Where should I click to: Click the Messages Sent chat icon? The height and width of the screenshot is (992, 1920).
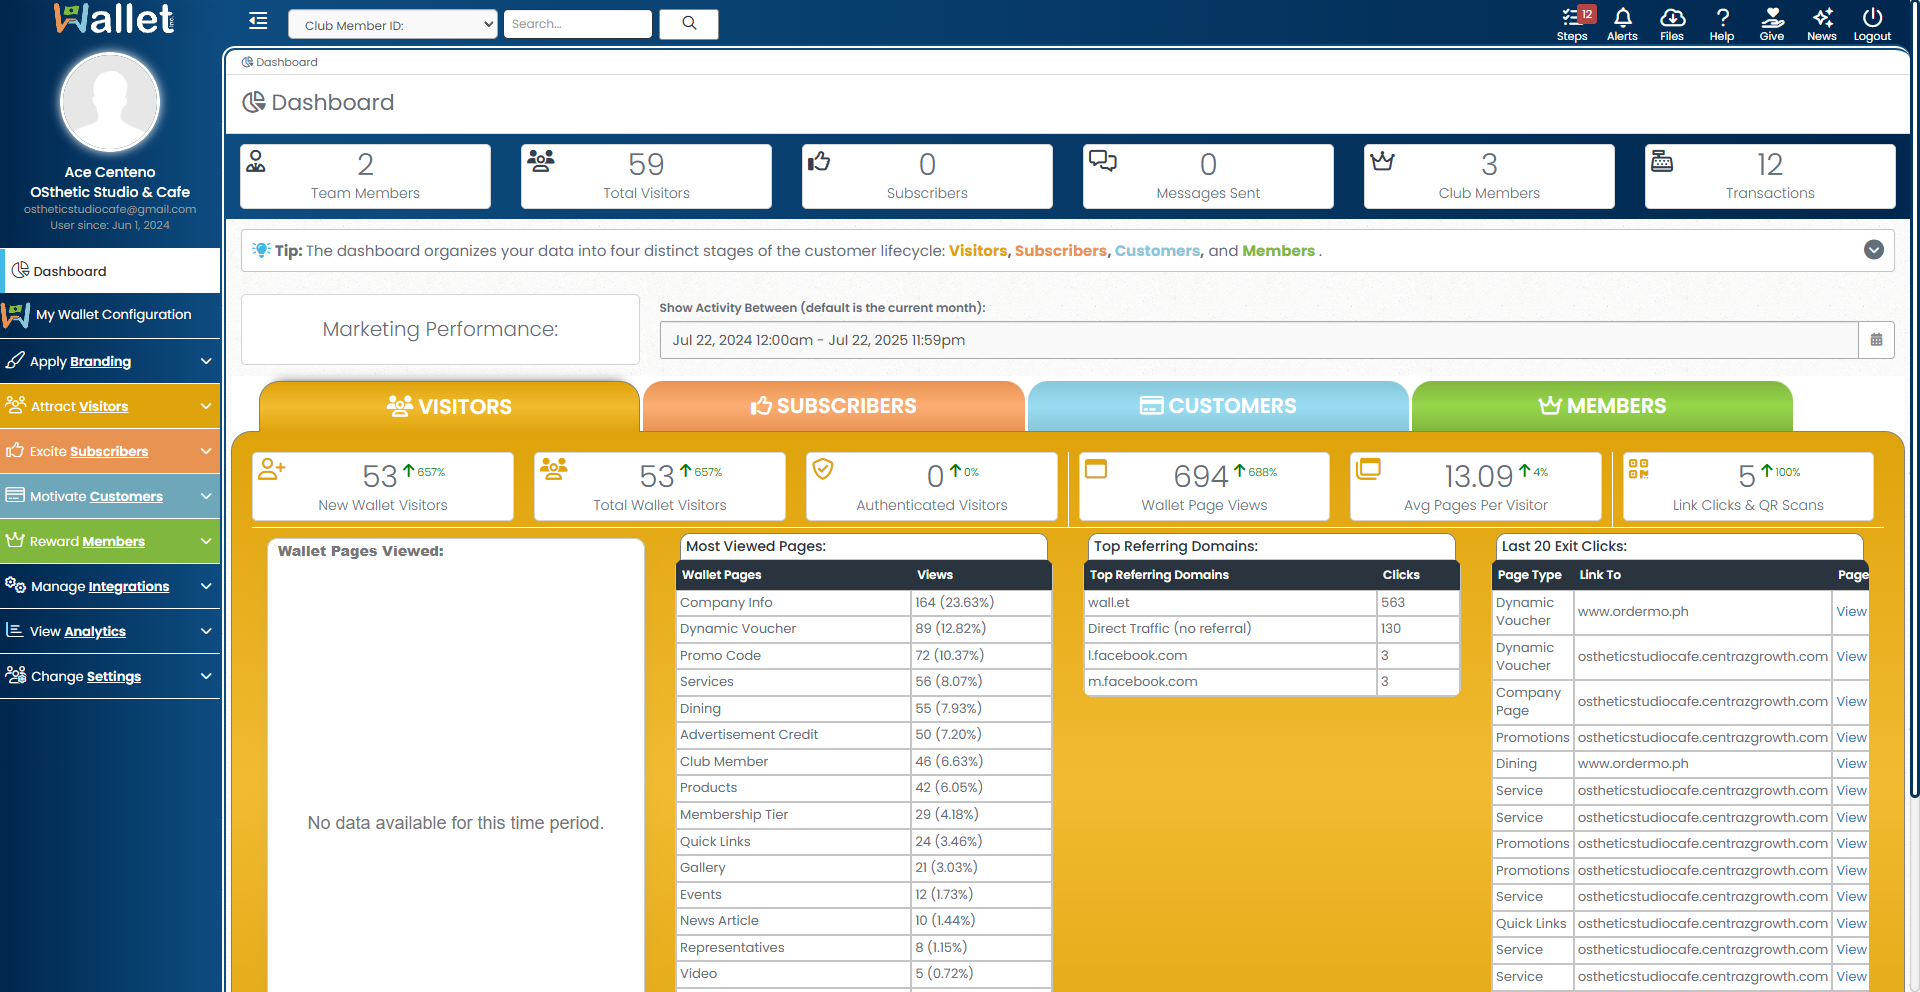pos(1102,160)
